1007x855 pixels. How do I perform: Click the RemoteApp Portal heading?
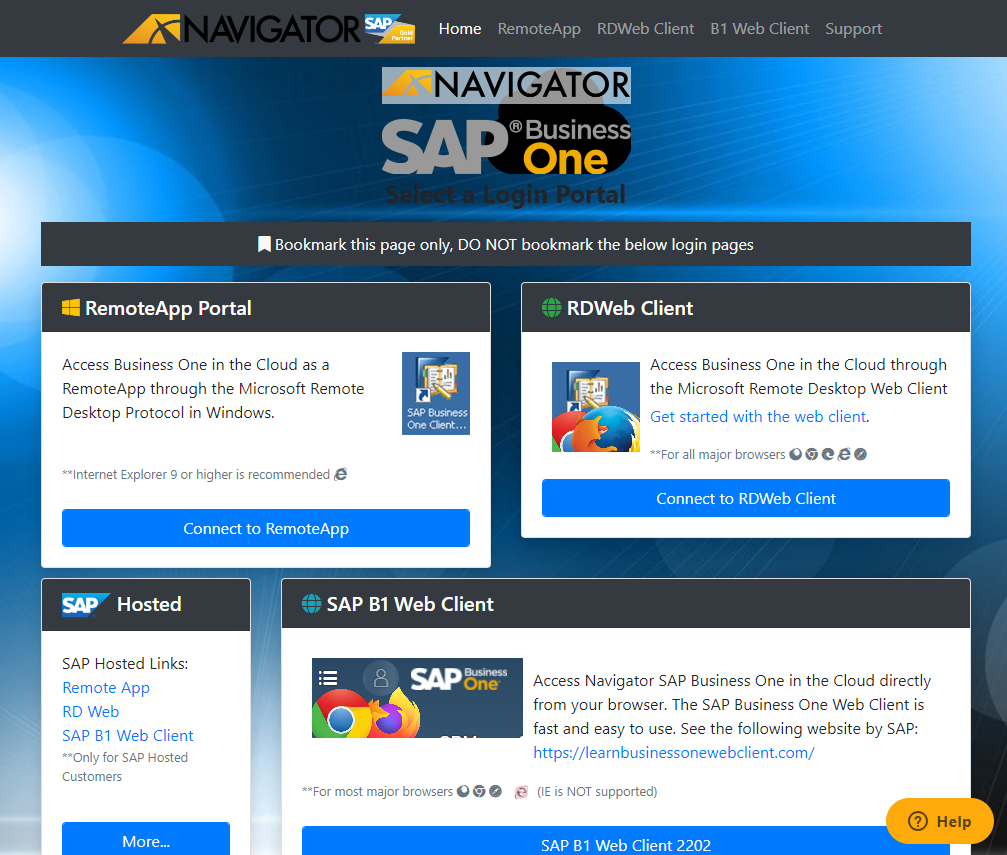point(168,308)
